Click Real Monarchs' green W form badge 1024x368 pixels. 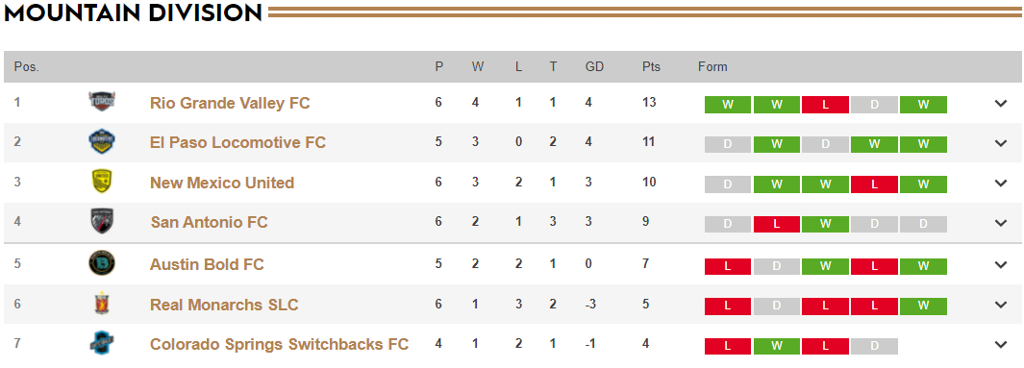923,306
